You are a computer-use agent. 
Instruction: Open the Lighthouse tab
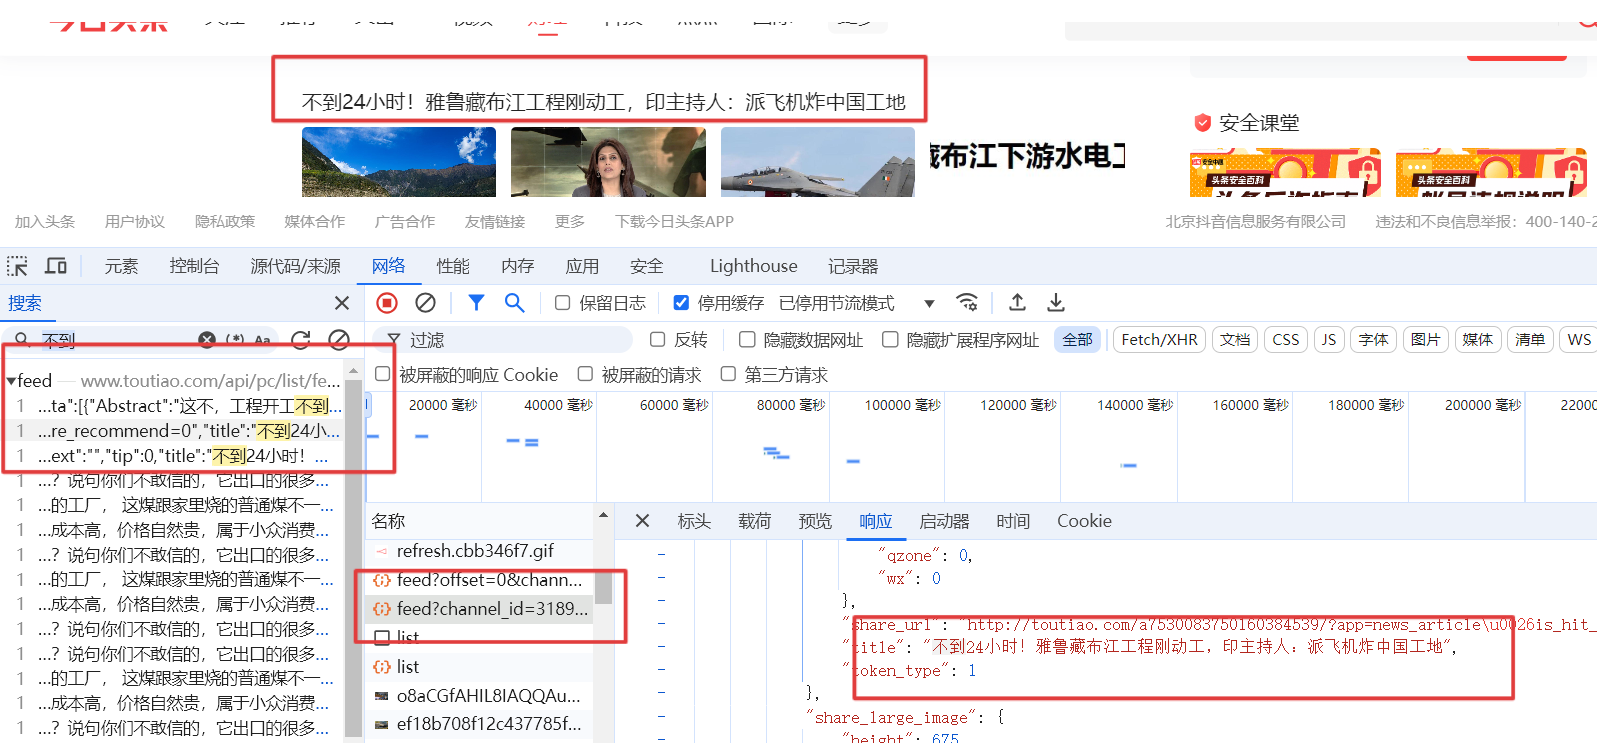pos(754,266)
